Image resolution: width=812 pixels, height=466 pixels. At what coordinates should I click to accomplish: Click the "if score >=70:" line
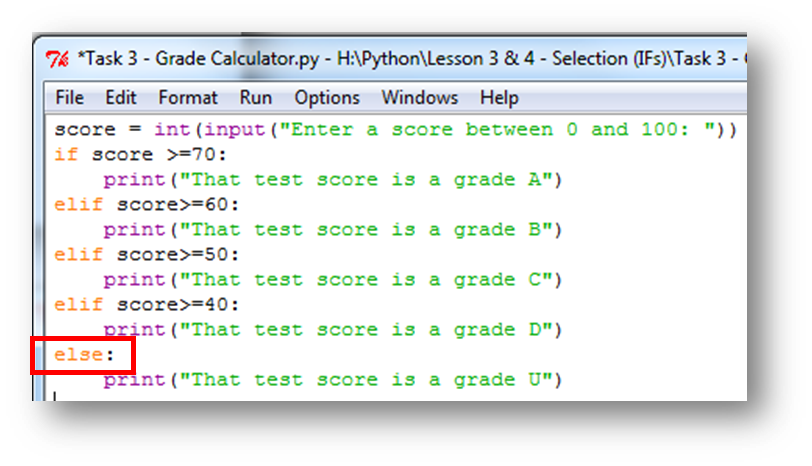click(147, 155)
